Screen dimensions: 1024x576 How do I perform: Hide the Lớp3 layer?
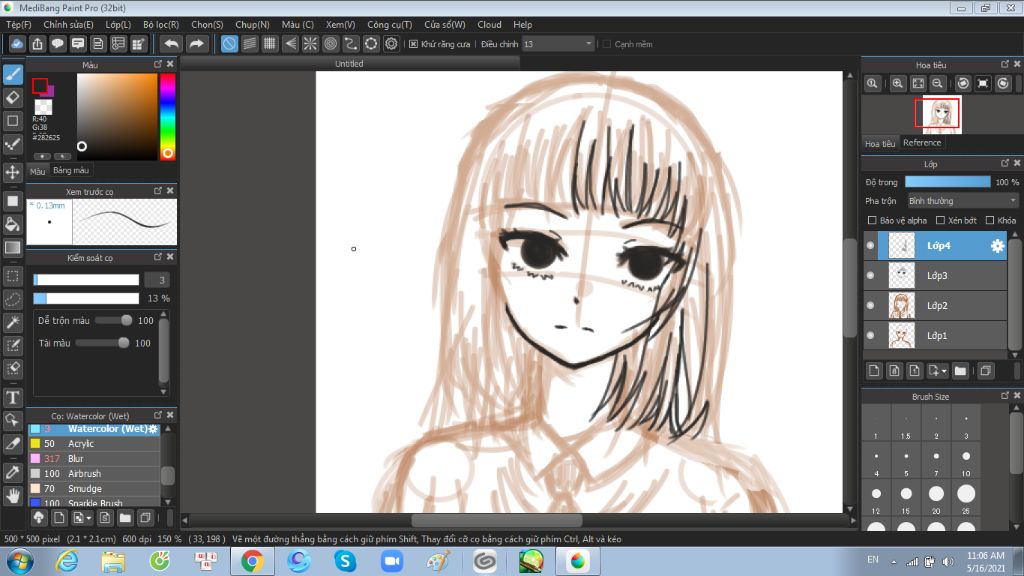click(x=871, y=276)
